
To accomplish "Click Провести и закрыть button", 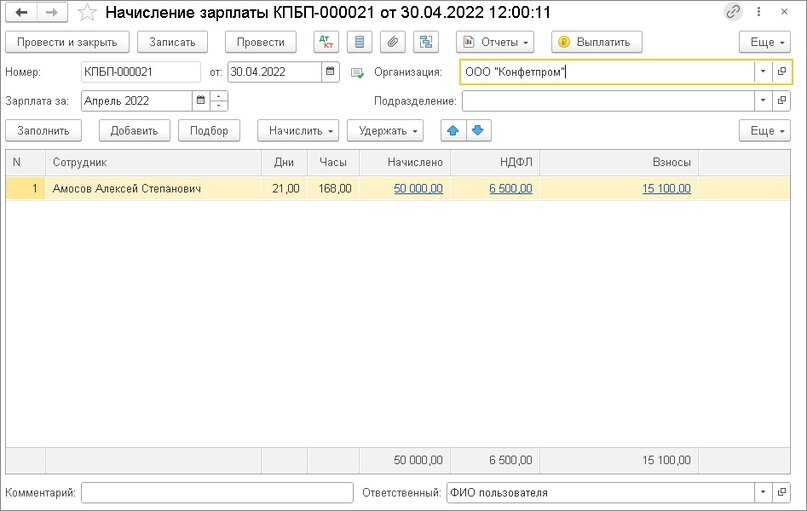I will 67,42.
